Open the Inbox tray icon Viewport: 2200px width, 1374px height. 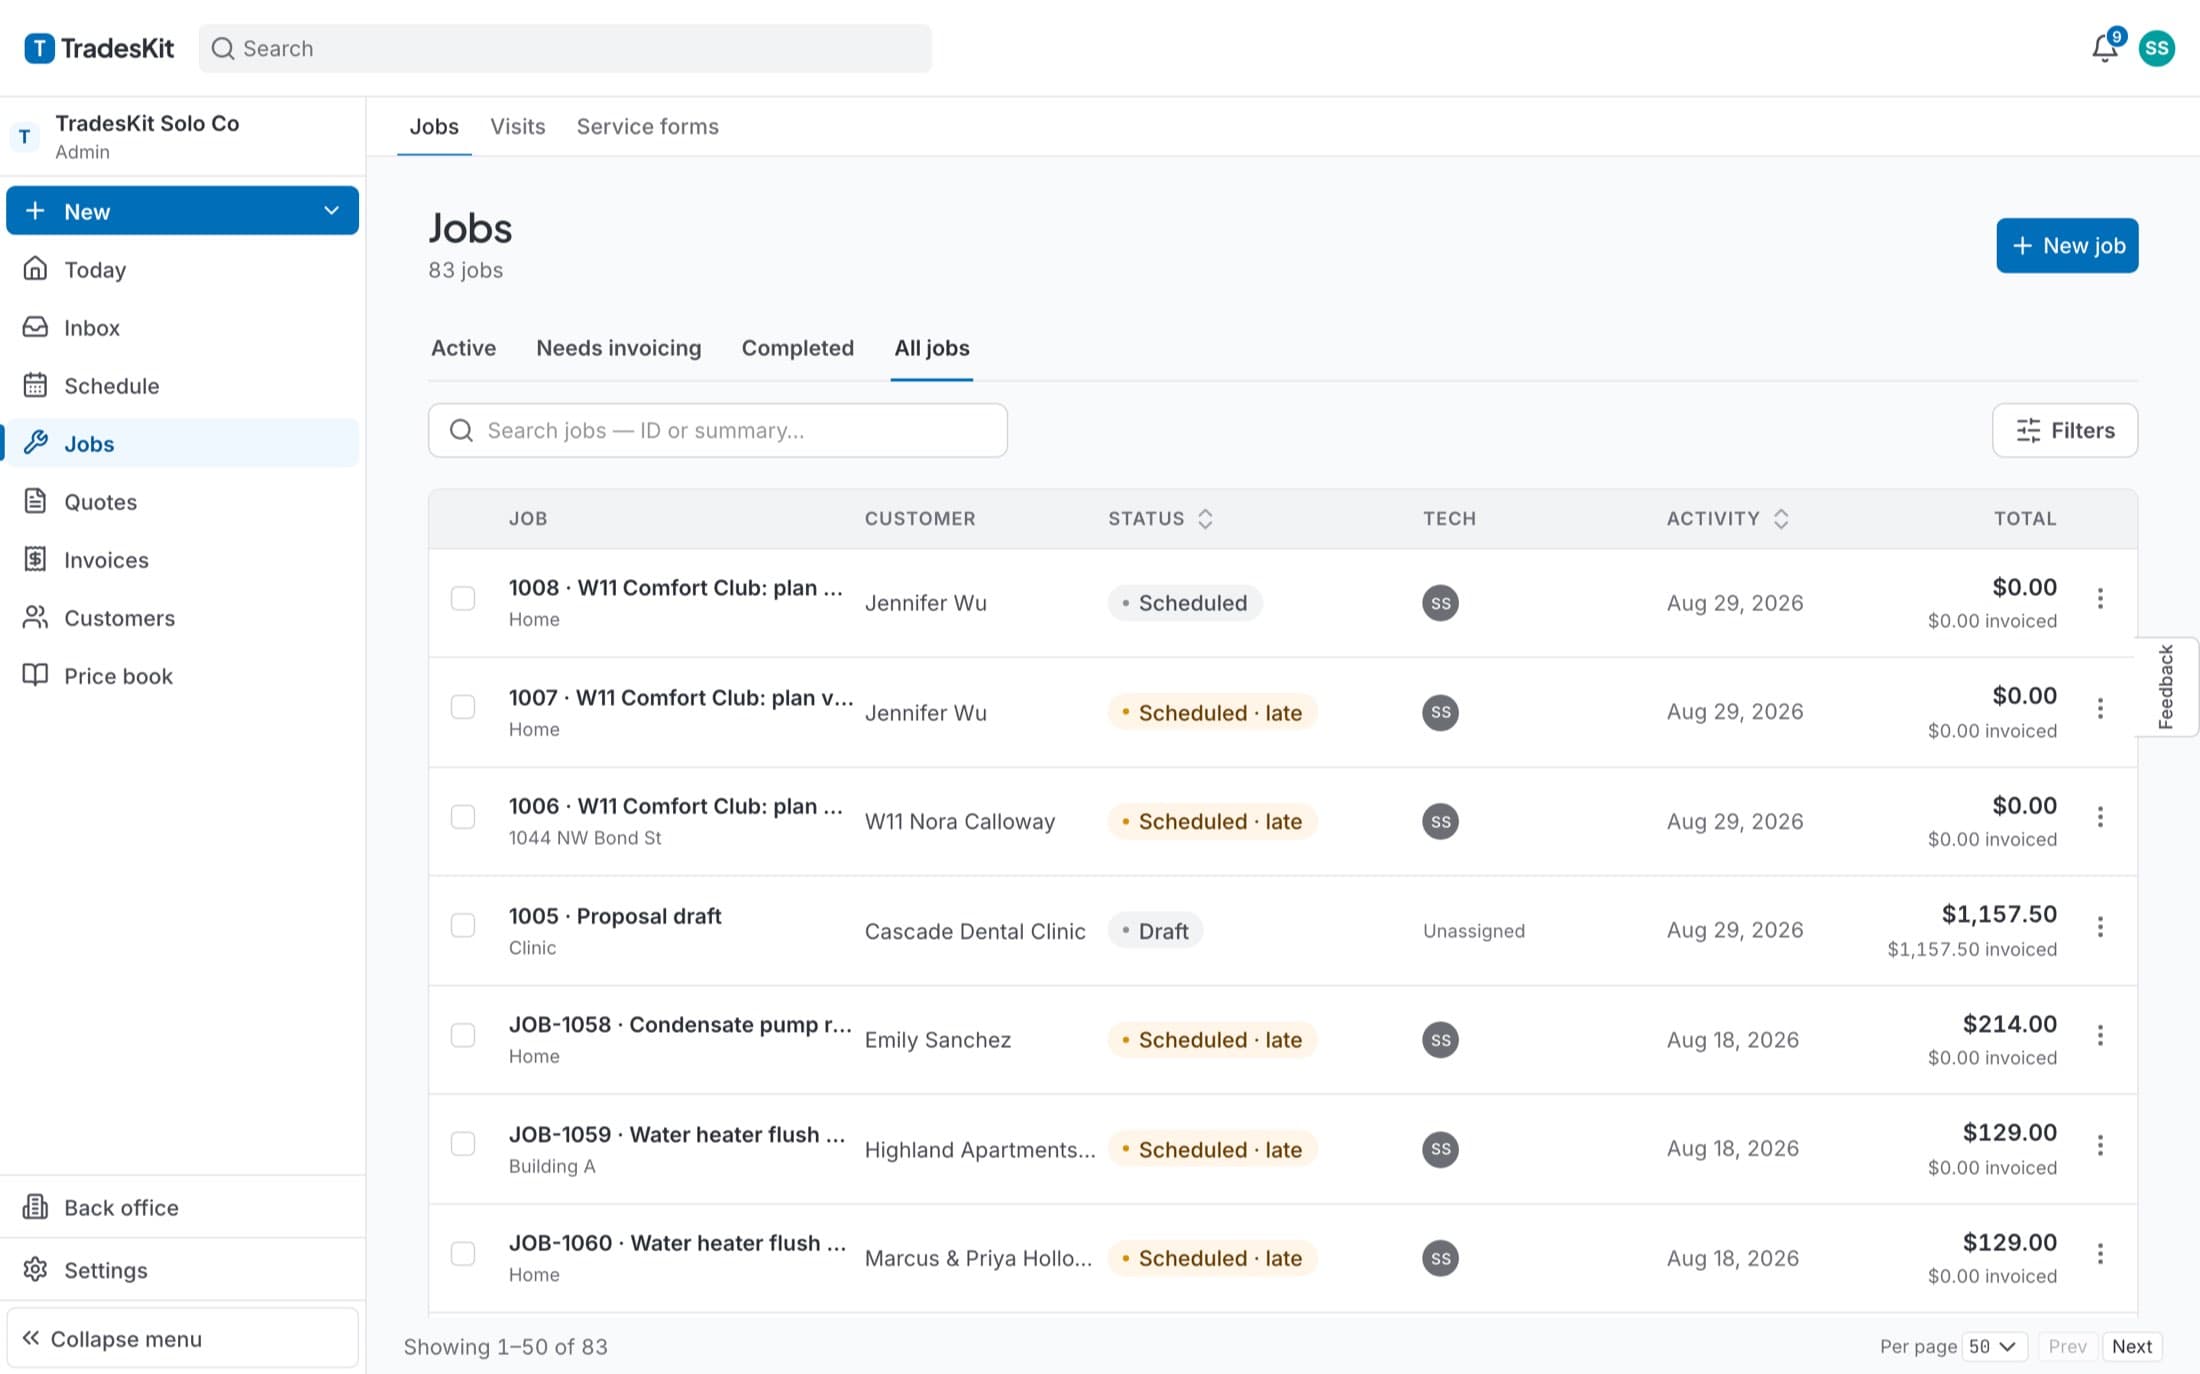(x=35, y=327)
